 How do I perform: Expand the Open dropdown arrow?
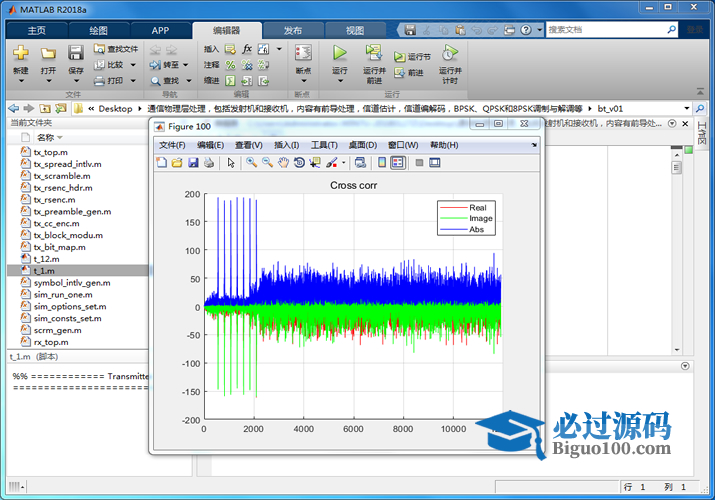point(48,81)
